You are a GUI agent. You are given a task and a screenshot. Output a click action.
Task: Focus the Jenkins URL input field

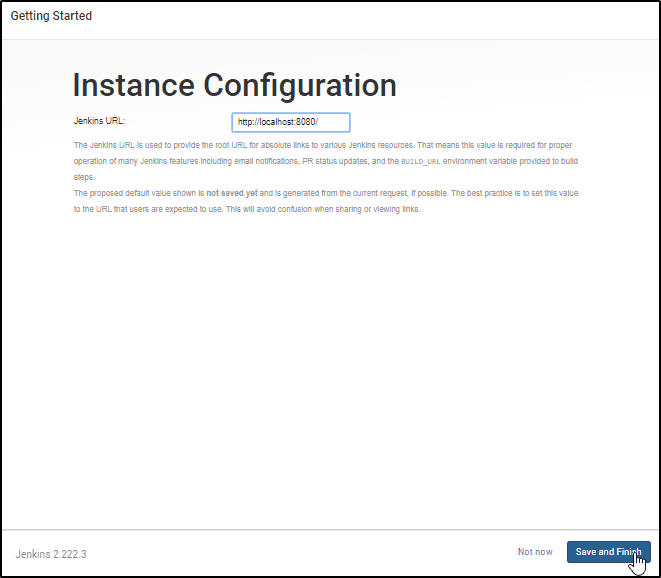coord(290,122)
